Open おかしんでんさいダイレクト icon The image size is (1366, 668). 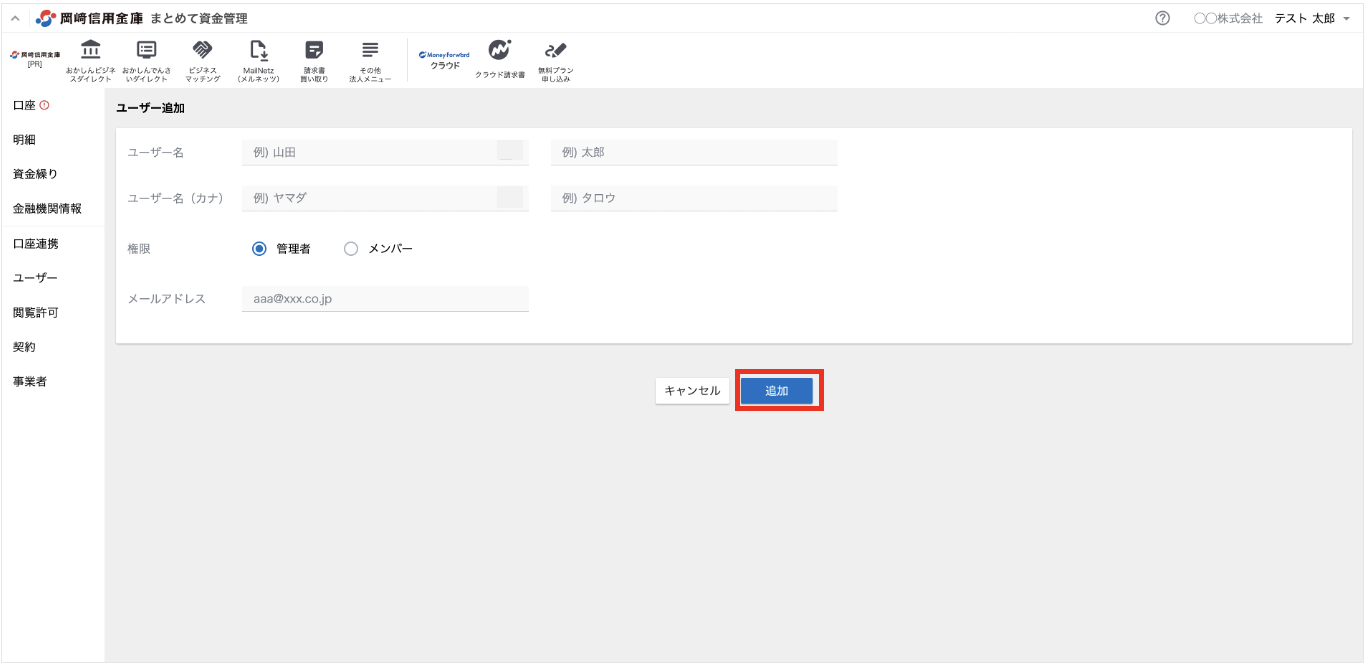(146, 50)
